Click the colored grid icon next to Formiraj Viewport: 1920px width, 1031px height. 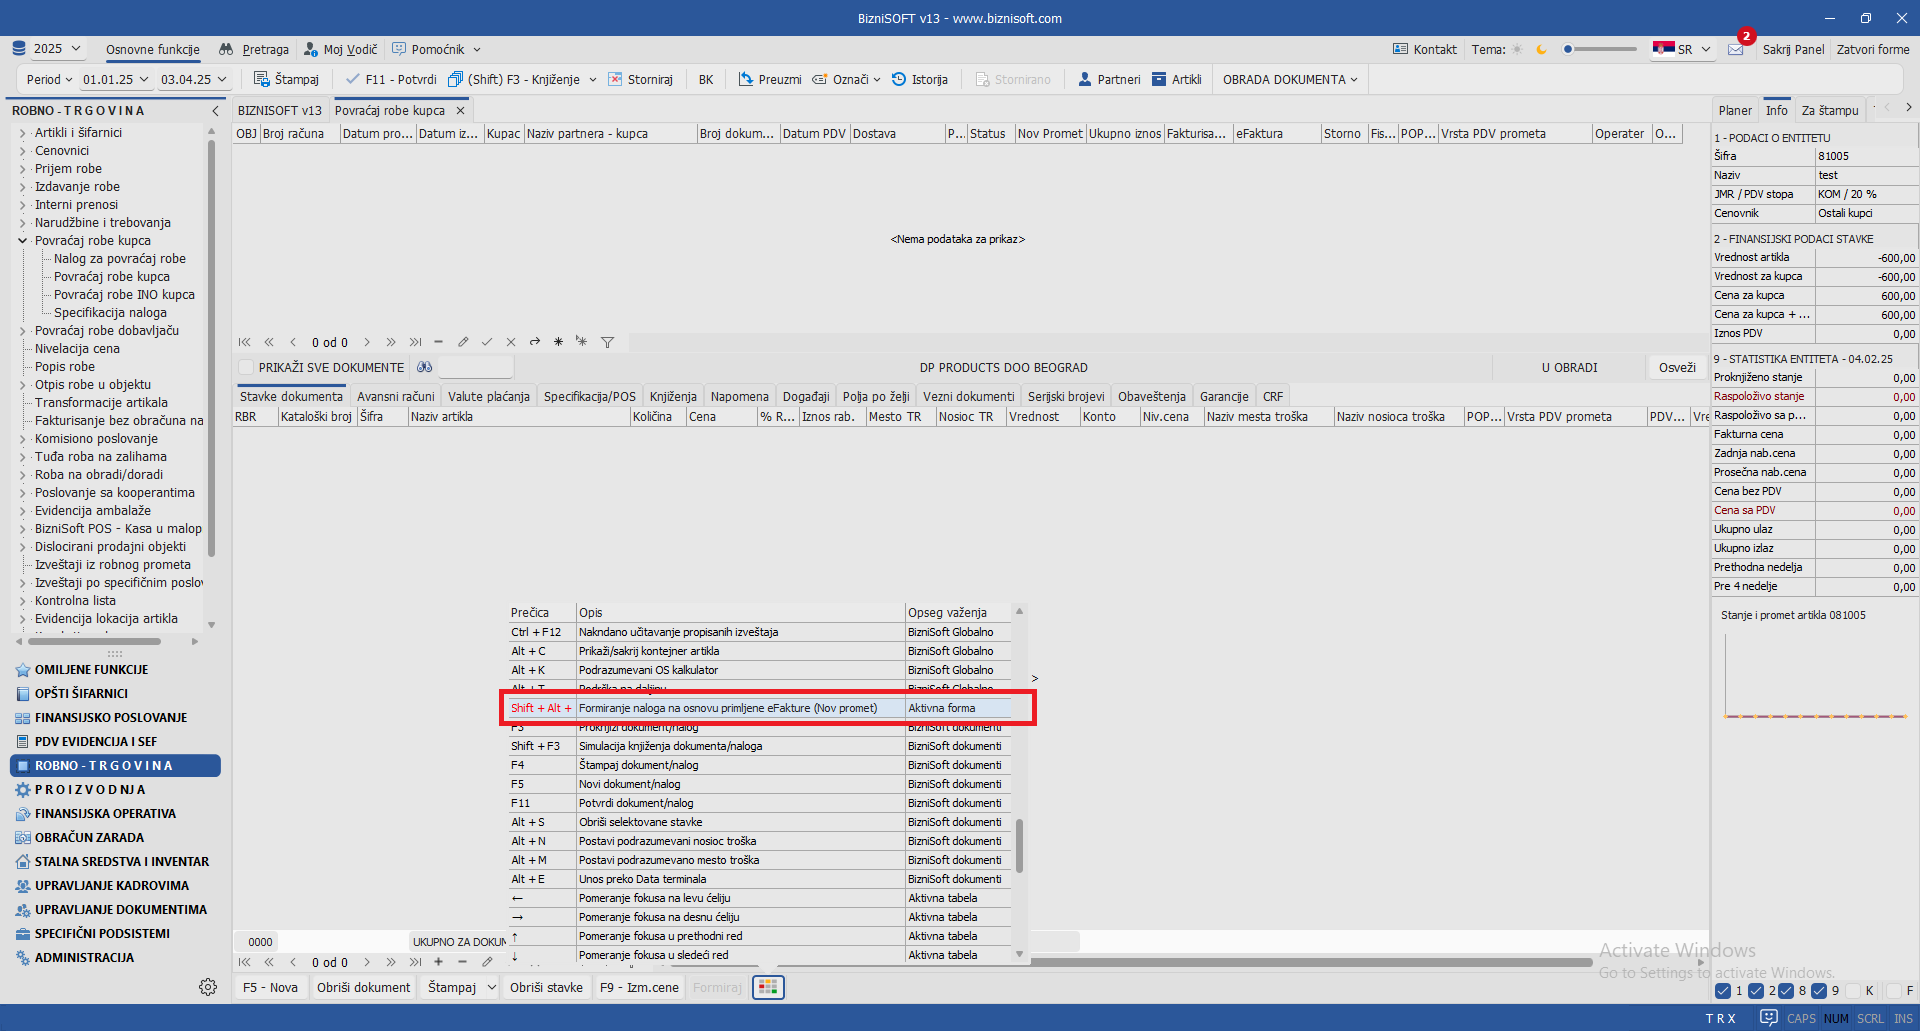pyautogui.click(x=768, y=987)
